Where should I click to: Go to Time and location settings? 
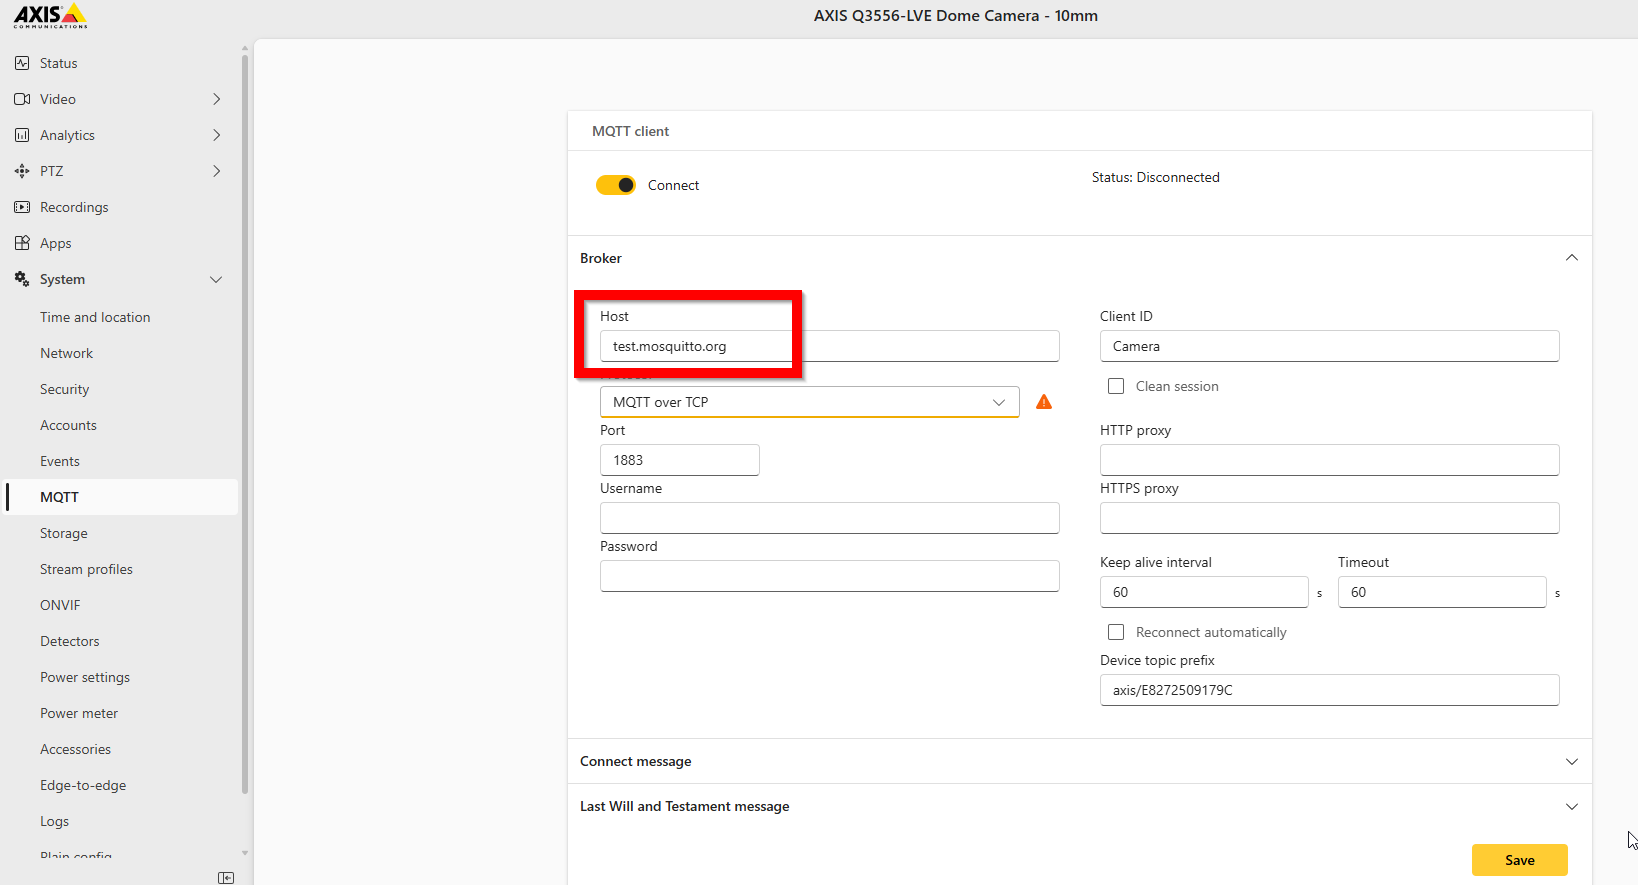coord(95,317)
